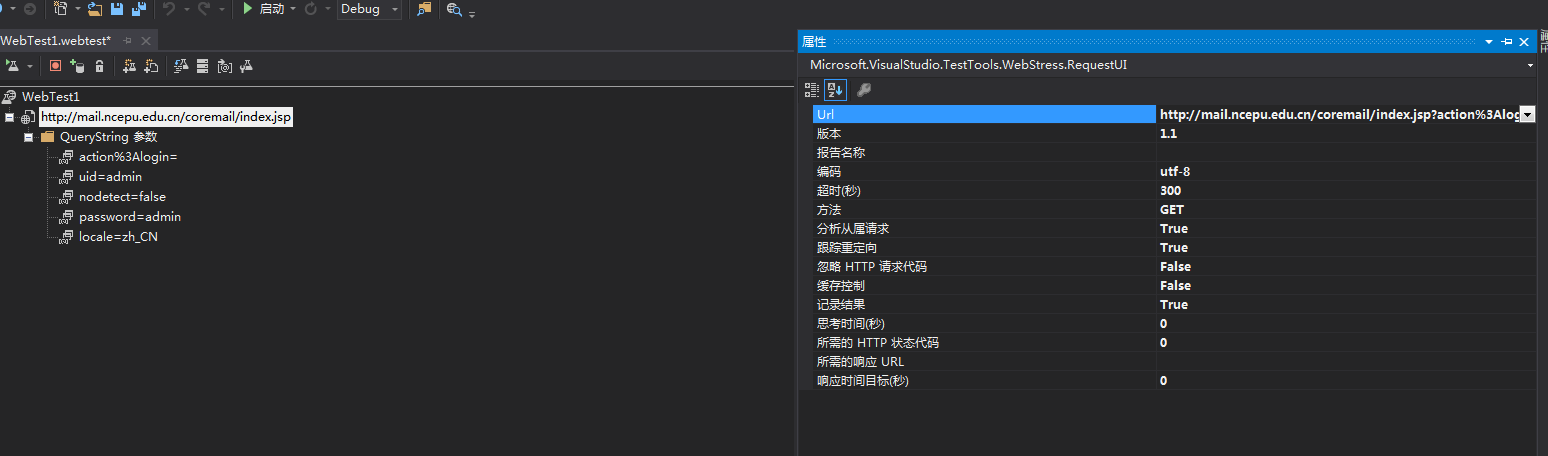Click the browser search globe icon
This screenshot has height=456, width=1548.
454,9
